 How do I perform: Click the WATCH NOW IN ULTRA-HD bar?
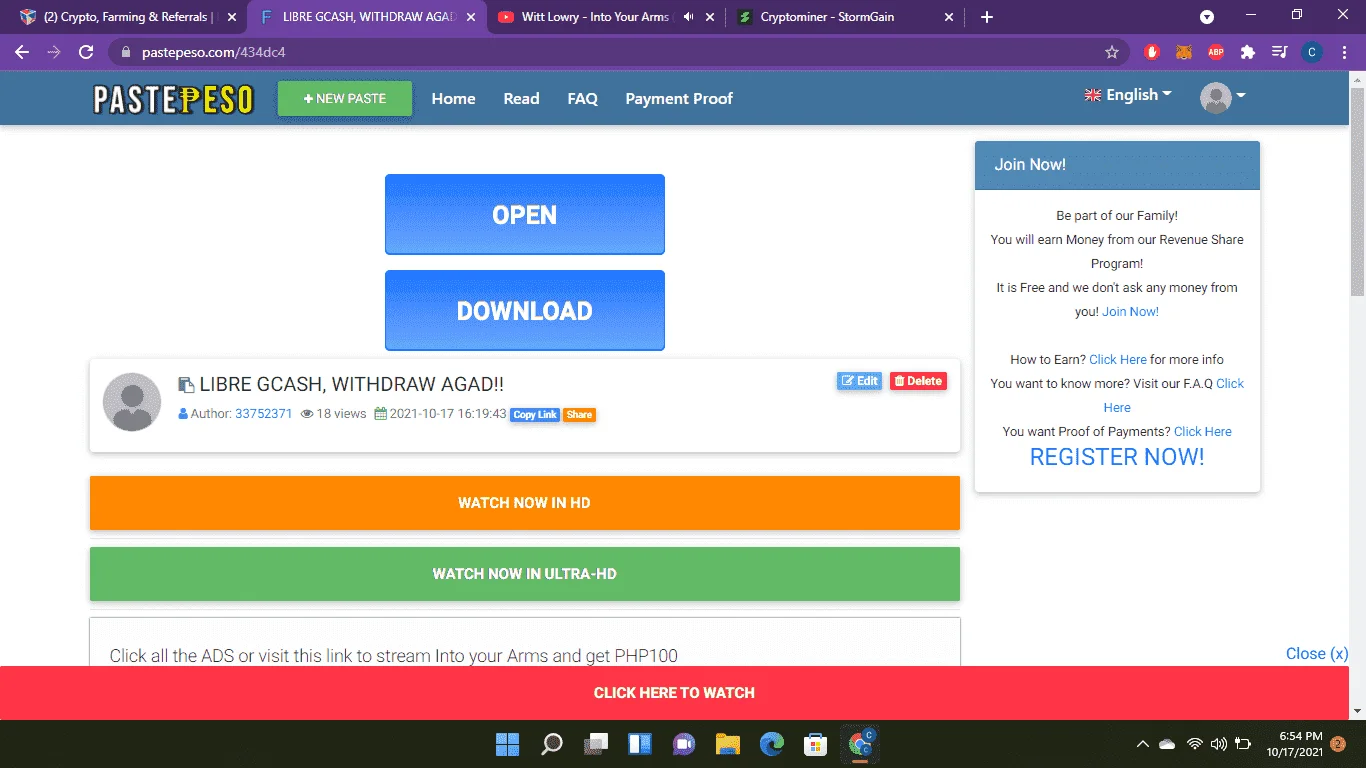pos(525,574)
